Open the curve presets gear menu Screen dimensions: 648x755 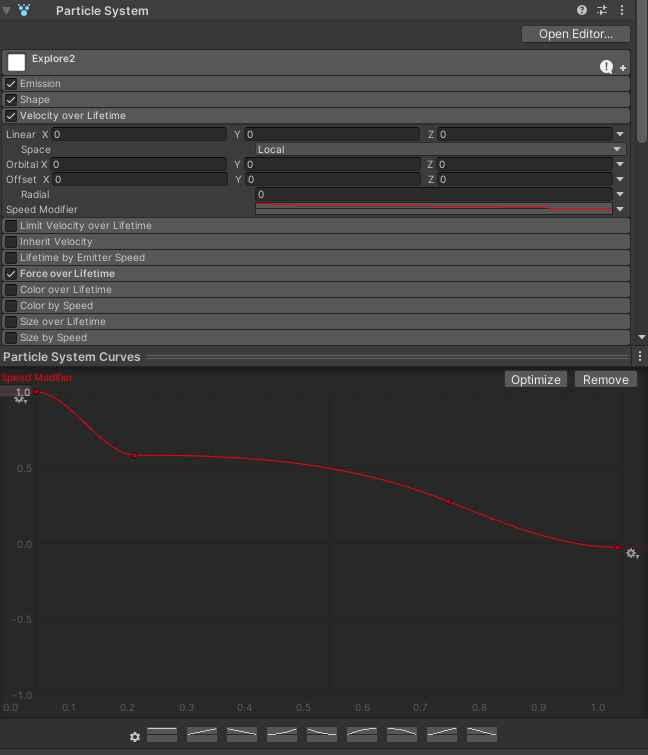135,737
